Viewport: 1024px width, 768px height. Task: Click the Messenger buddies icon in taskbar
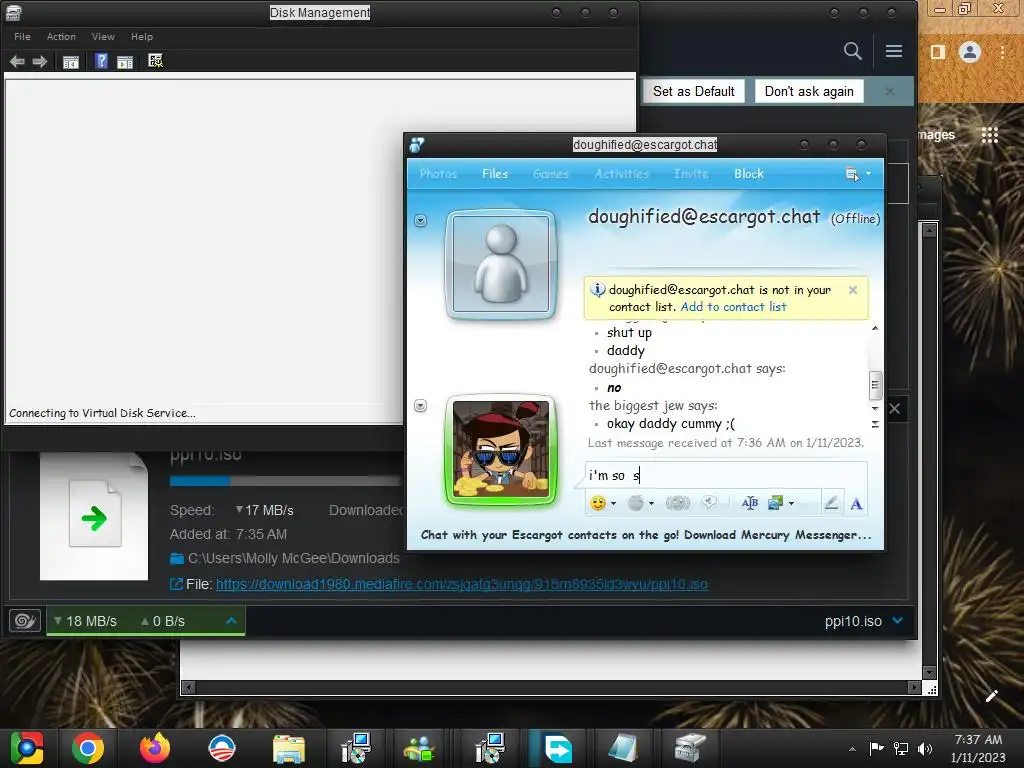[x=419, y=748]
